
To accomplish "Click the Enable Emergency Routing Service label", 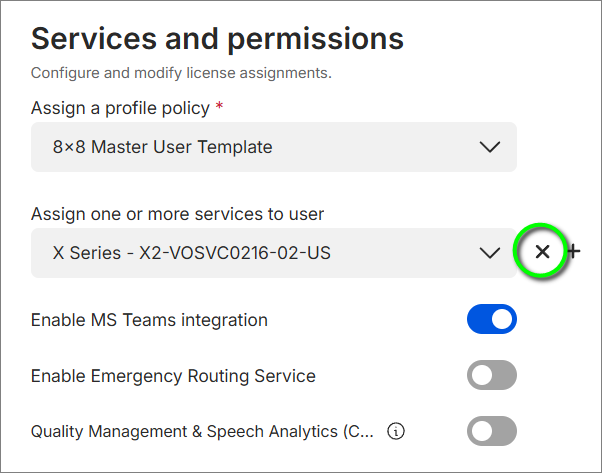I will (173, 376).
